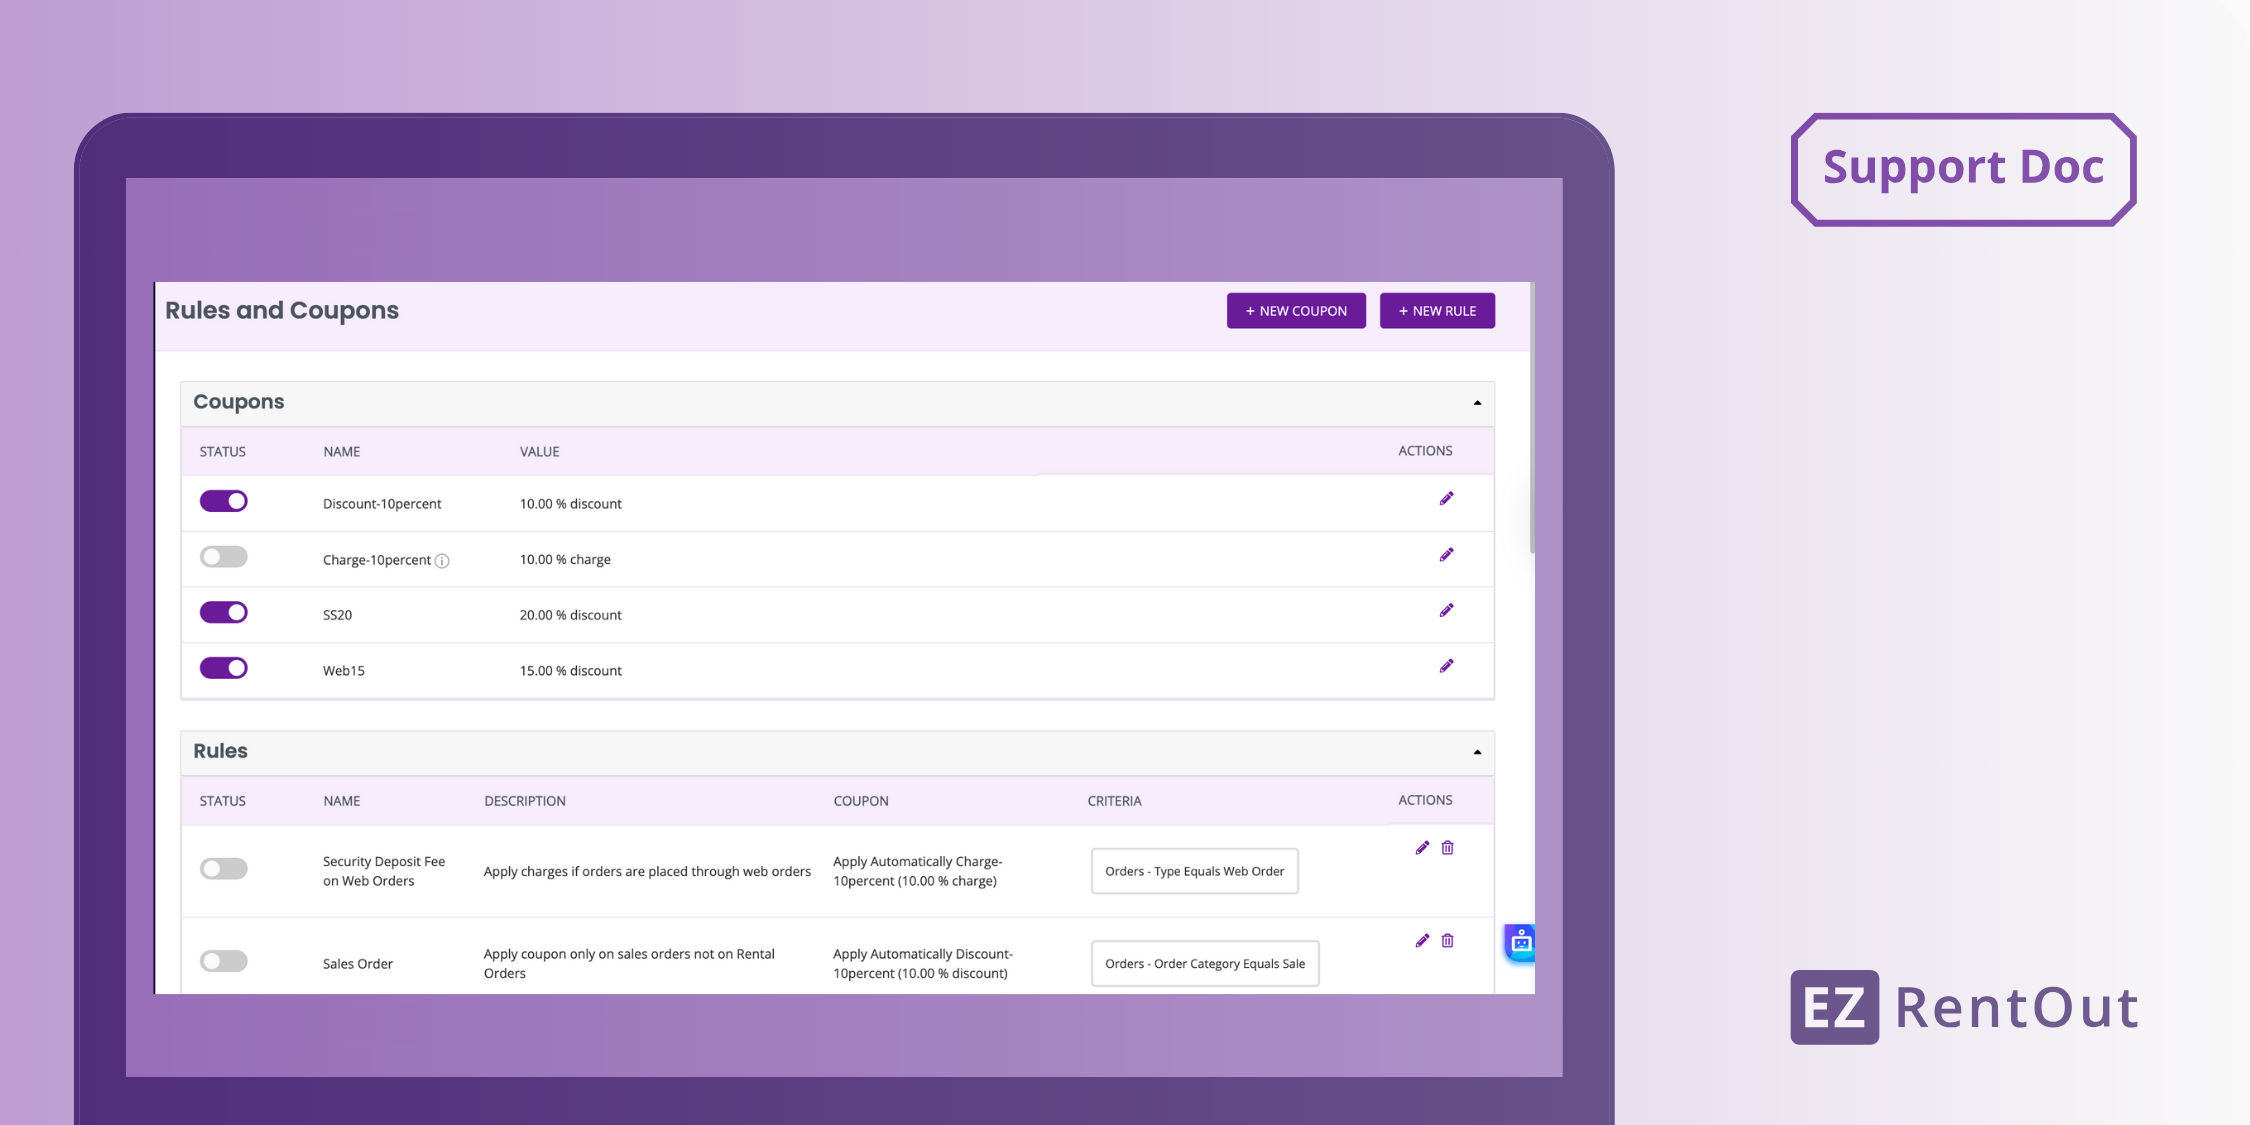The width and height of the screenshot is (2250, 1125).
Task: Click the Discount-10percent coupon name
Action: click(382, 504)
